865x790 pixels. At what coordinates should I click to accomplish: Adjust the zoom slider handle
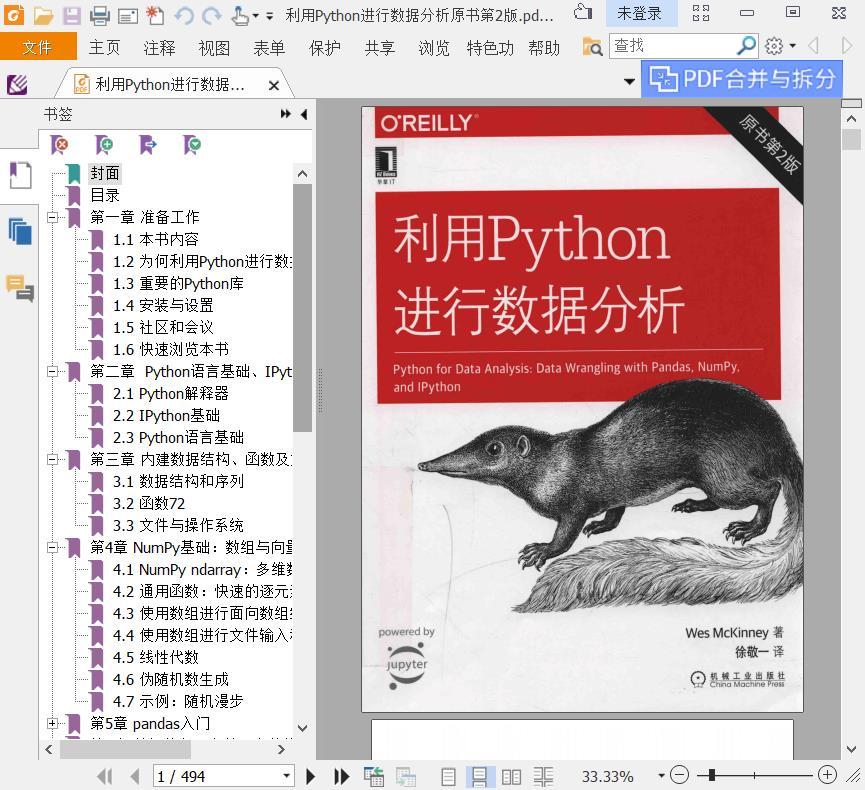point(712,775)
